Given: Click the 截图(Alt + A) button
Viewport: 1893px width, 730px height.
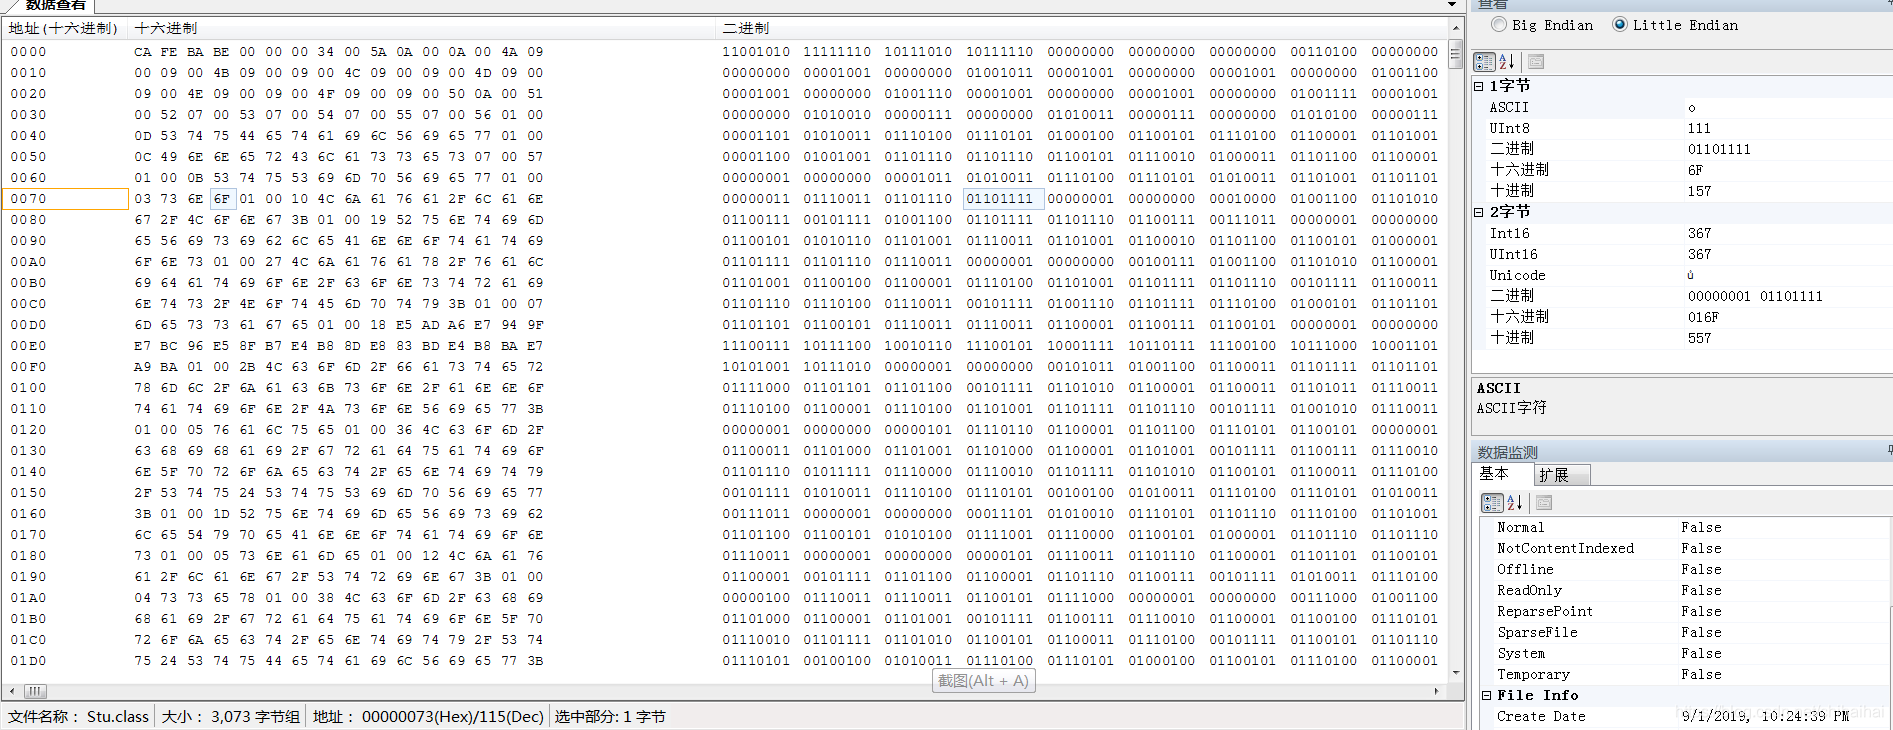Looking at the screenshot, I should (983, 681).
